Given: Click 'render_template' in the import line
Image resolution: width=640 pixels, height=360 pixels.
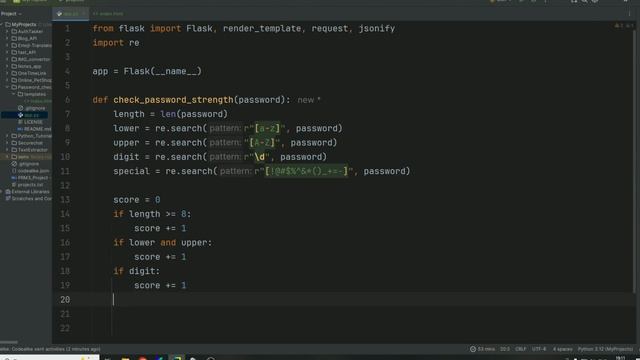Looking at the screenshot, I should point(262,29).
